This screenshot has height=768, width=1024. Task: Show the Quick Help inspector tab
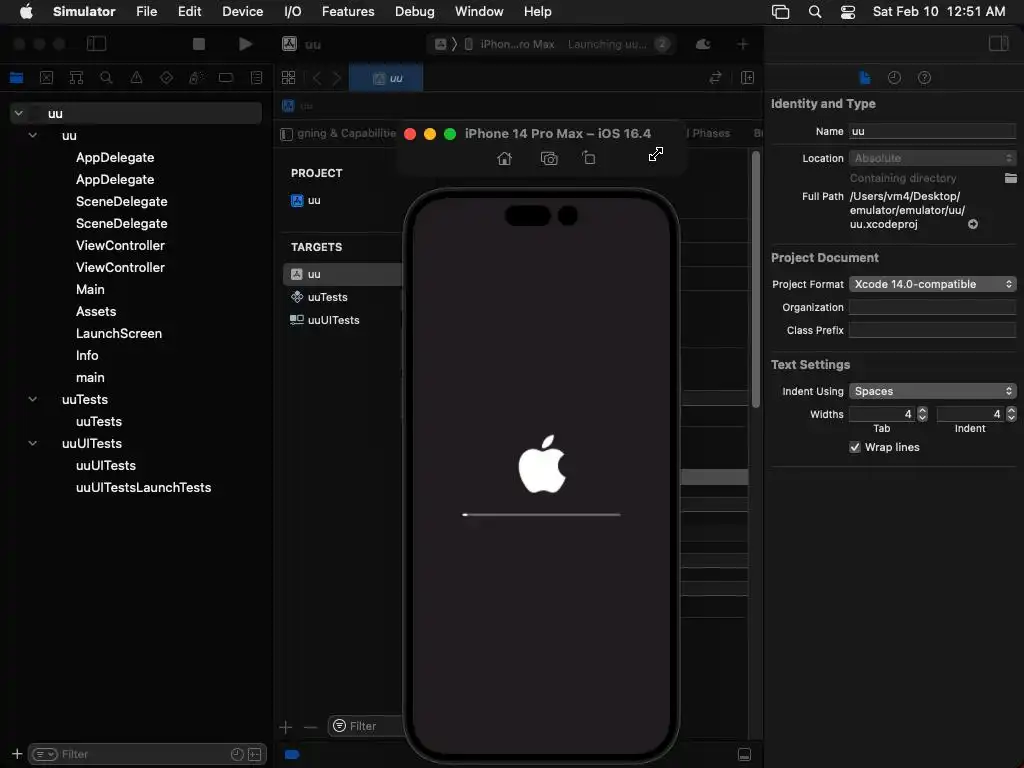924,78
